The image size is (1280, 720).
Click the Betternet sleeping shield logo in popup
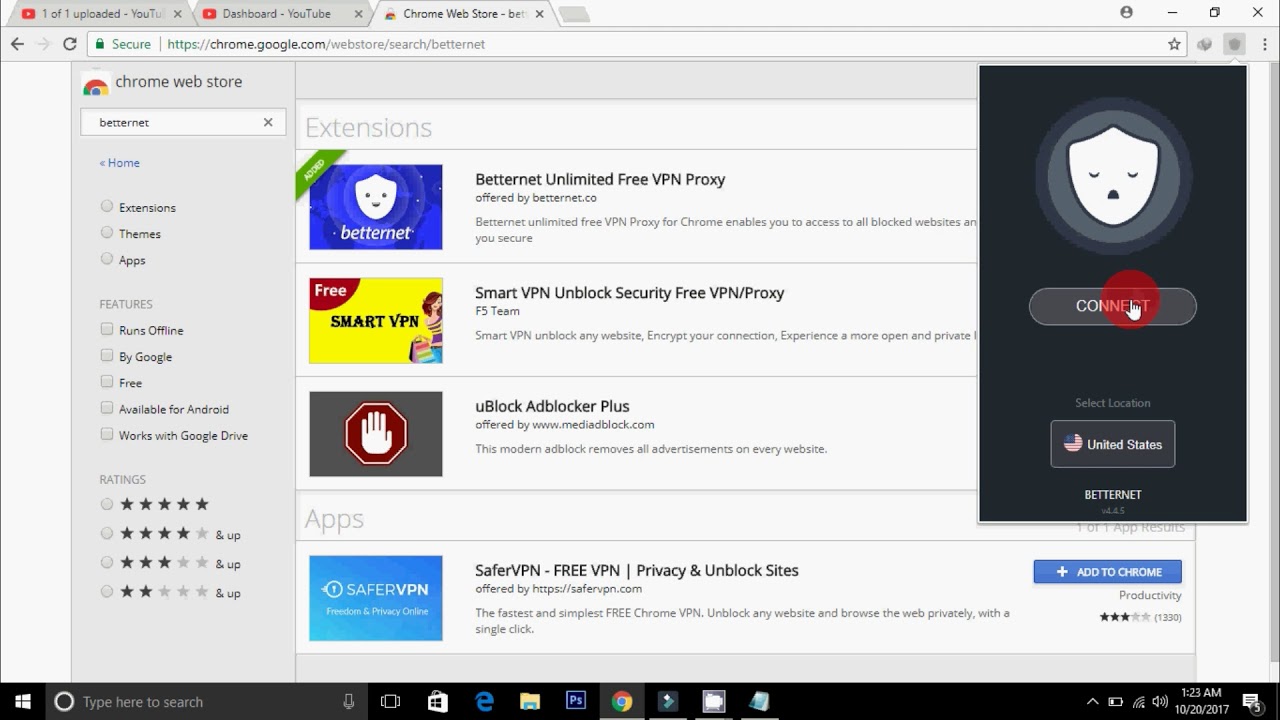point(1113,177)
